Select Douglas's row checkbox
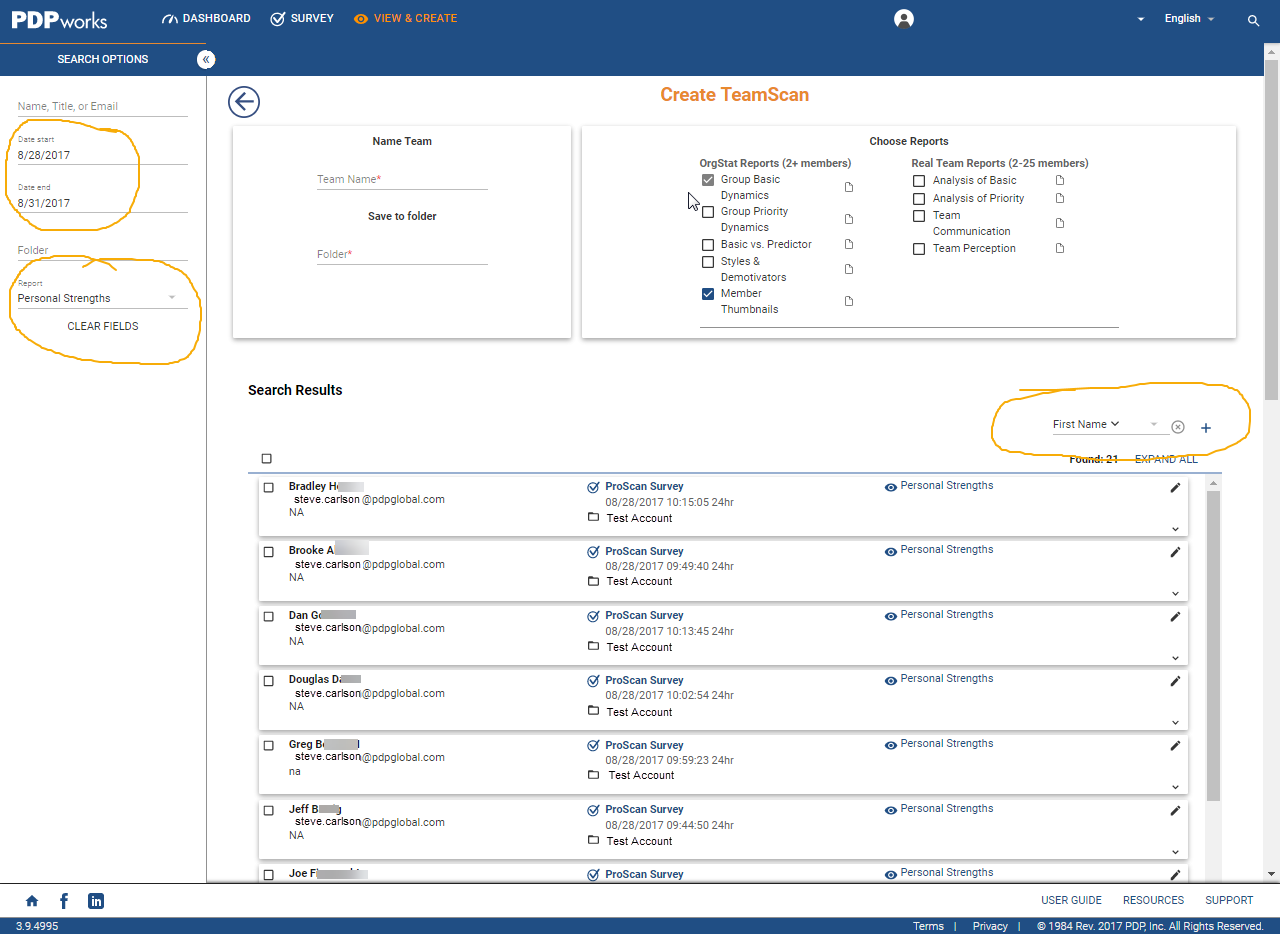1280x934 pixels. (268, 681)
